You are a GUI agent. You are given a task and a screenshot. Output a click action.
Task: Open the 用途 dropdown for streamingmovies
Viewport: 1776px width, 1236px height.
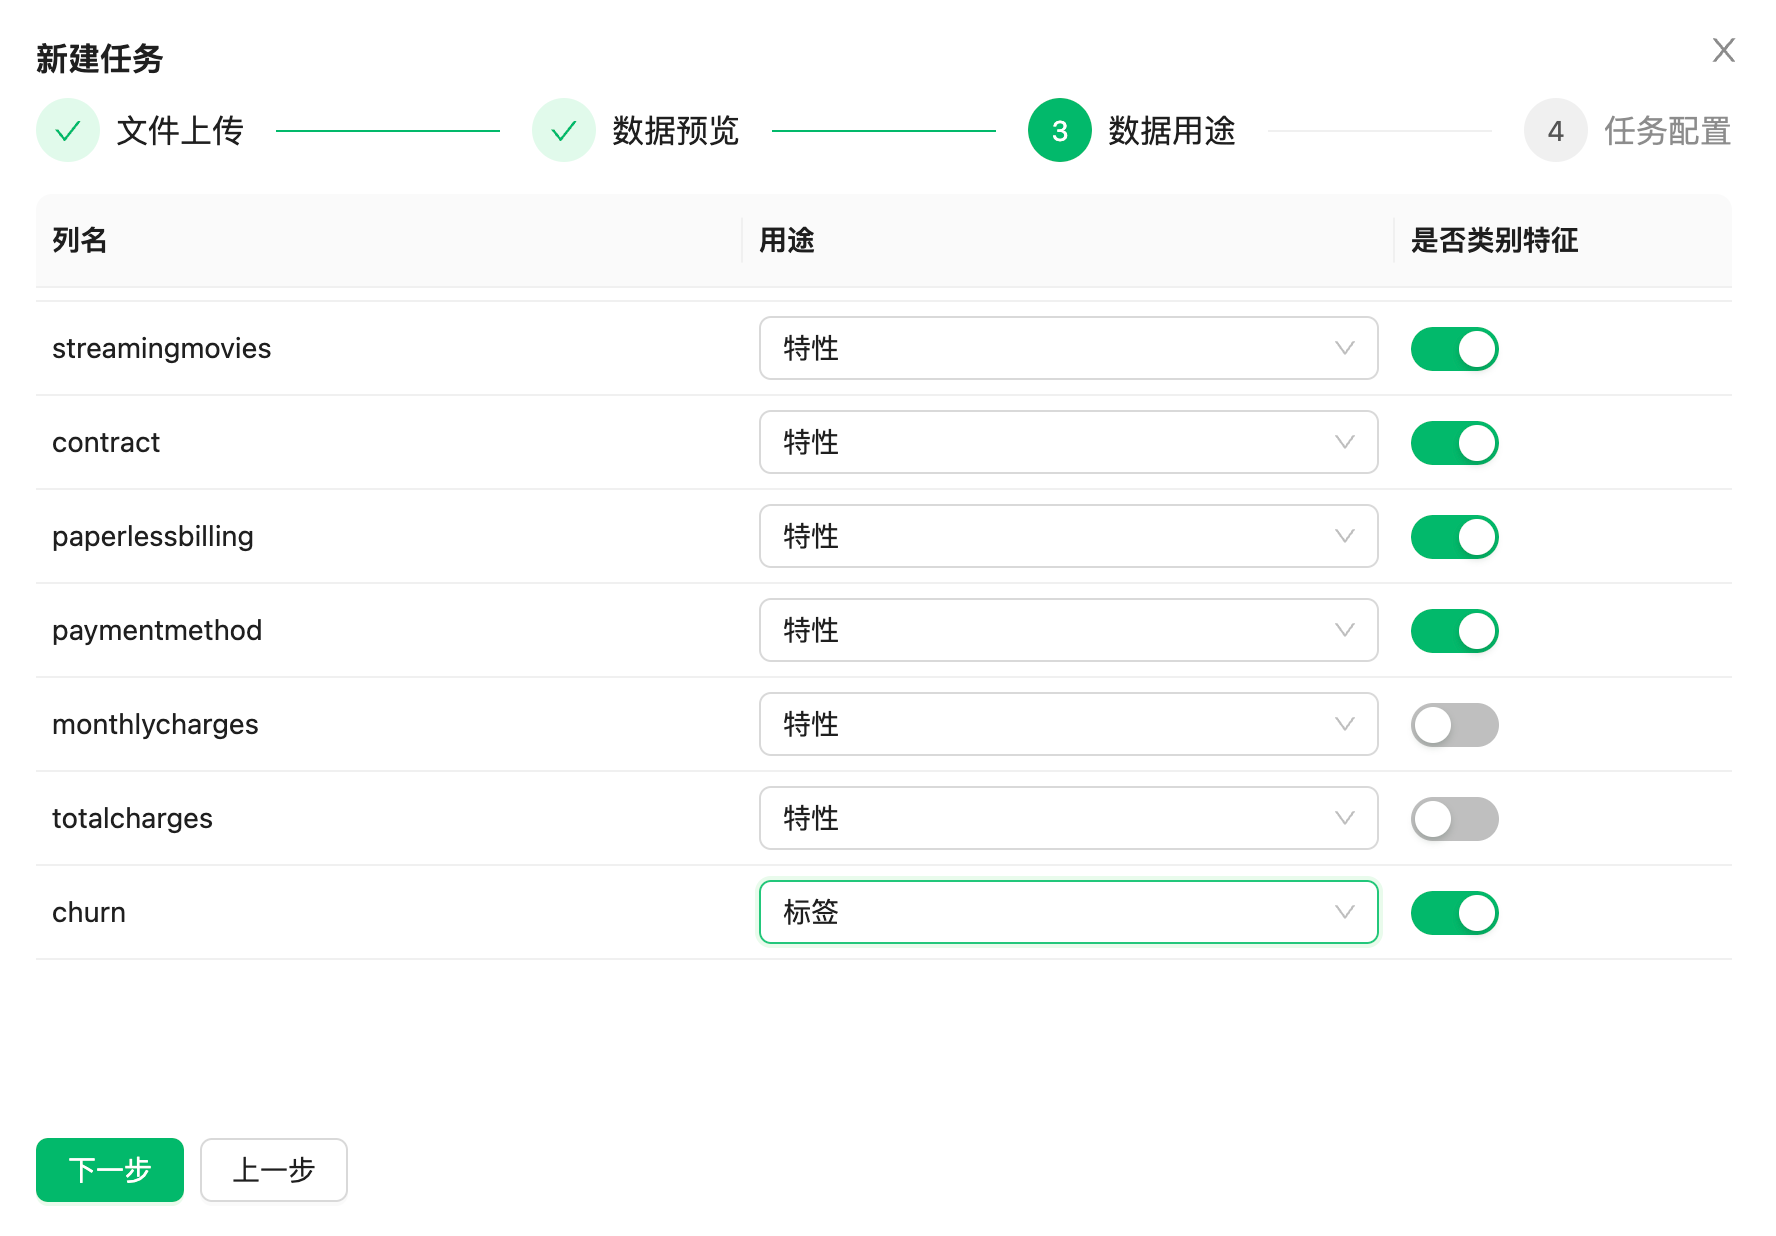coord(1068,348)
